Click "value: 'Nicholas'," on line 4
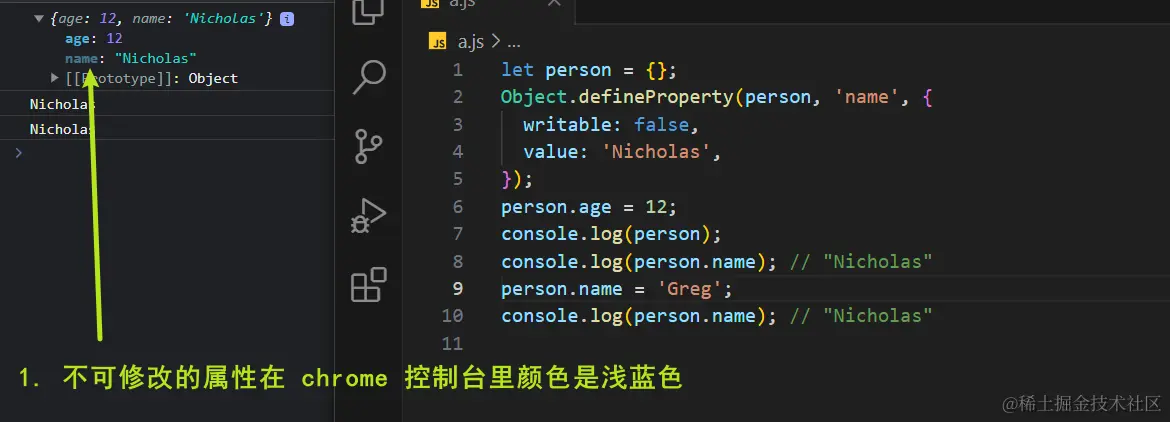Viewport: 1170px width, 422px height. click(622, 152)
